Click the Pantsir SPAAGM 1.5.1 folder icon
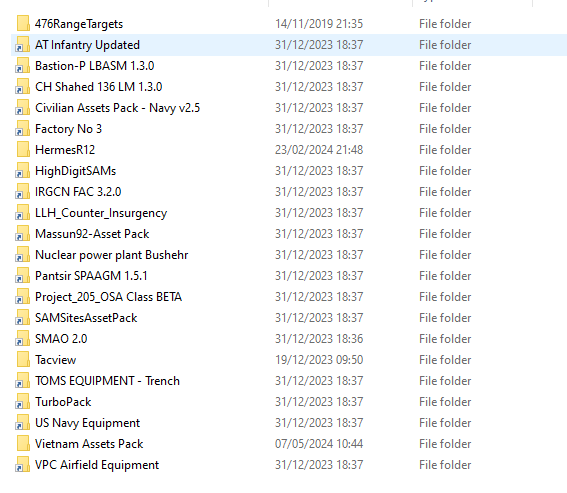The height and width of the screenshot is (493, 567). click(23, 275)
